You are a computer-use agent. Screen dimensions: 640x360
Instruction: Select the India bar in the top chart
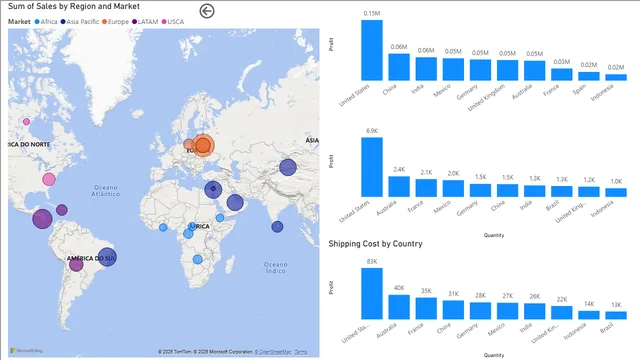[x=426, y=69]
